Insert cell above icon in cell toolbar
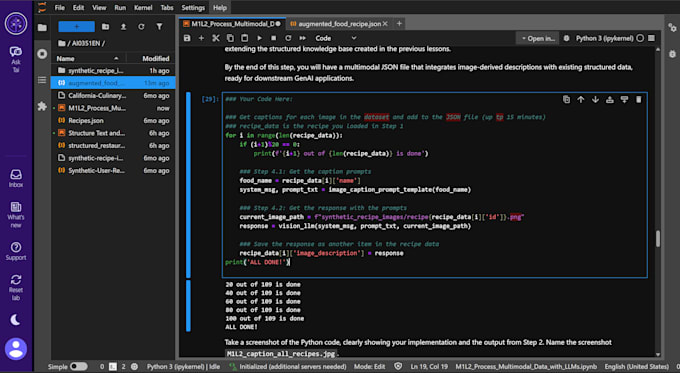The height and width of the screenshot is (373, 680). pos(610,100)
